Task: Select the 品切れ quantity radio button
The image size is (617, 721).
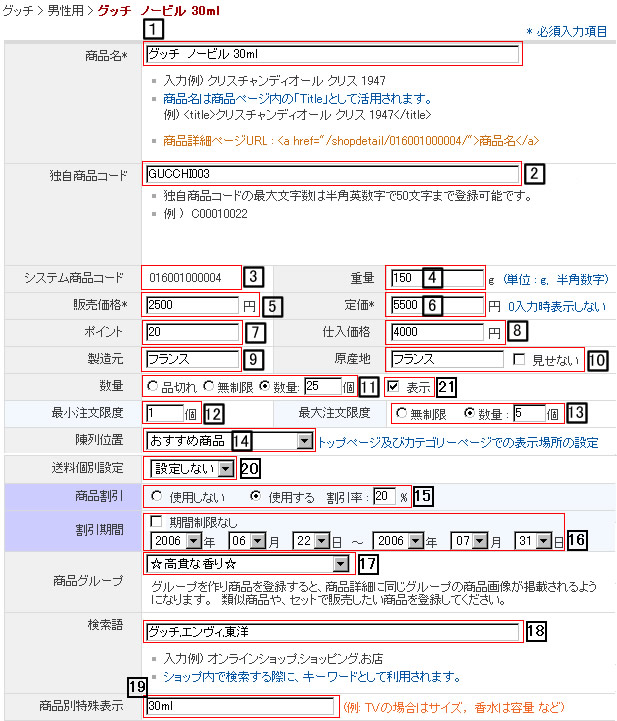Action: click(153, 386)
